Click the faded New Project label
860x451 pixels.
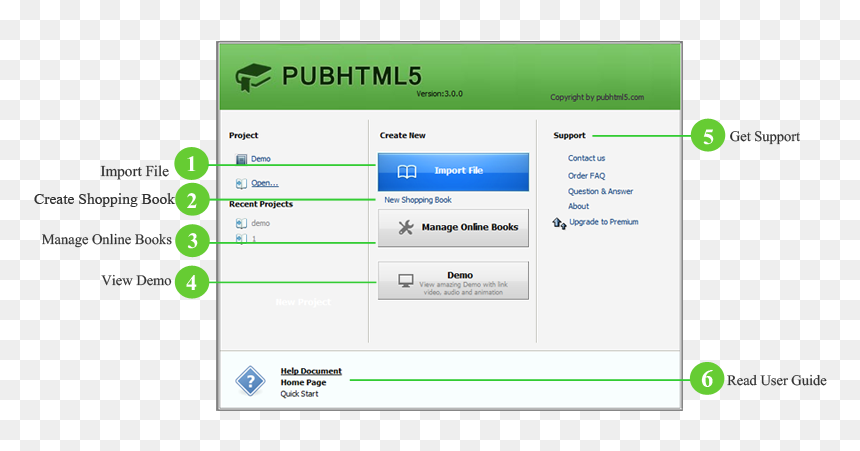point(303,302)
